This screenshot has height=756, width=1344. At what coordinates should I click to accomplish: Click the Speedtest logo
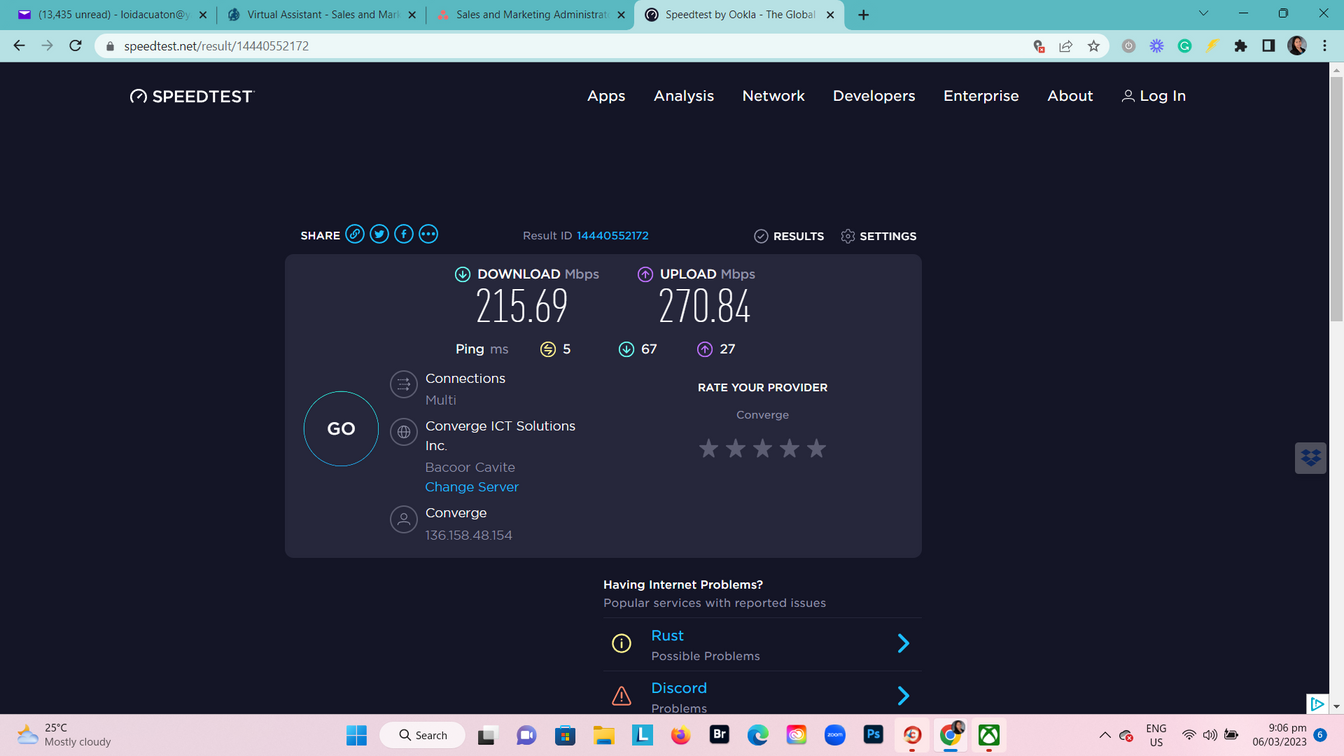(x=192, y=96)
